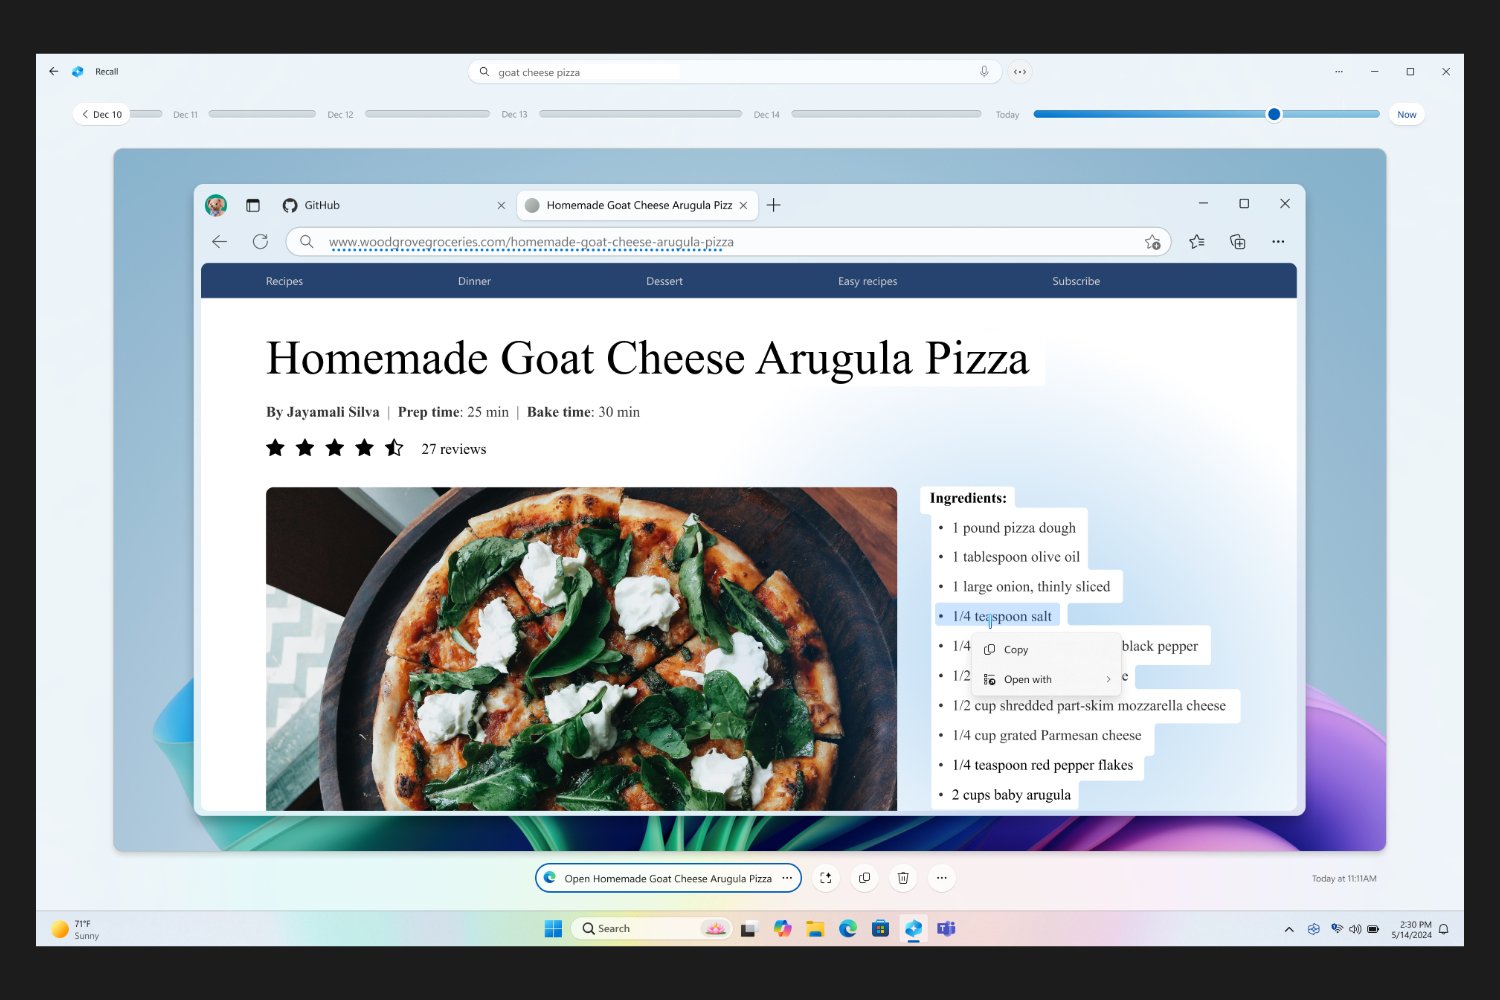1500x1000 pixels.
Task: Click the Recall icon in the taskbar
Action: (x=913, y=929)
